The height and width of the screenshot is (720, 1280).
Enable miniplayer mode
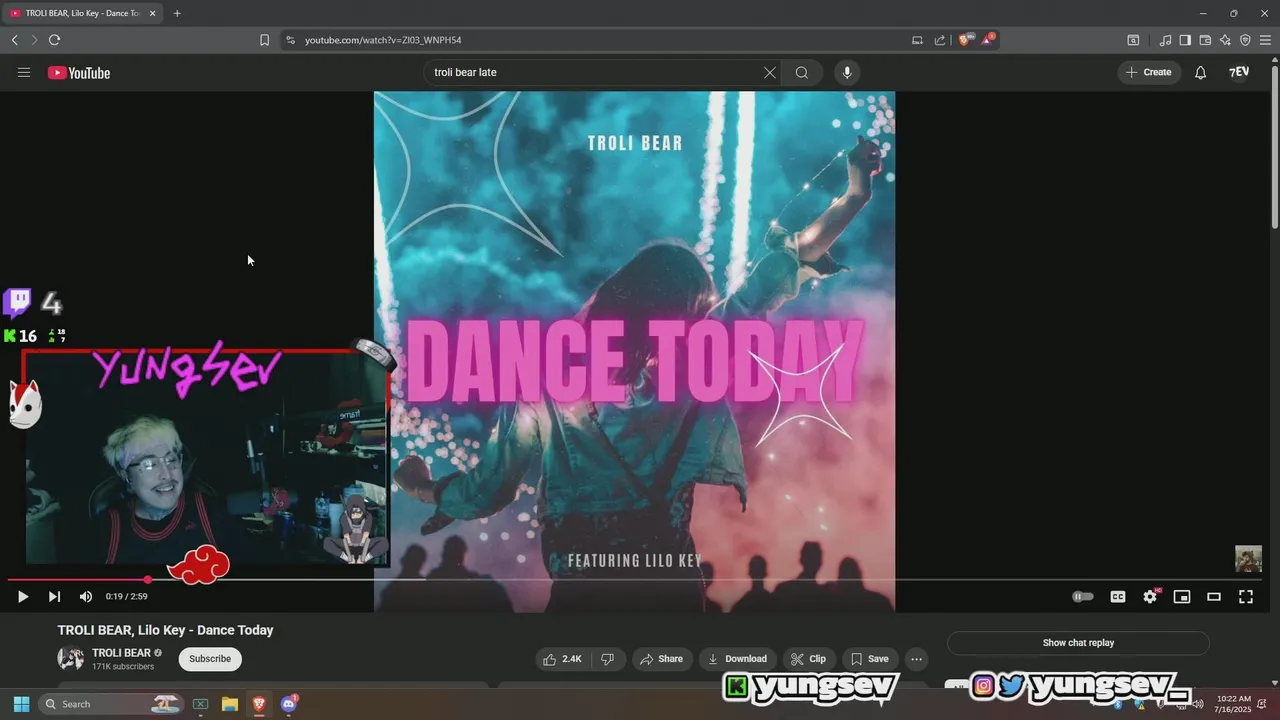pyautogui.click(x=1182, y=597)
